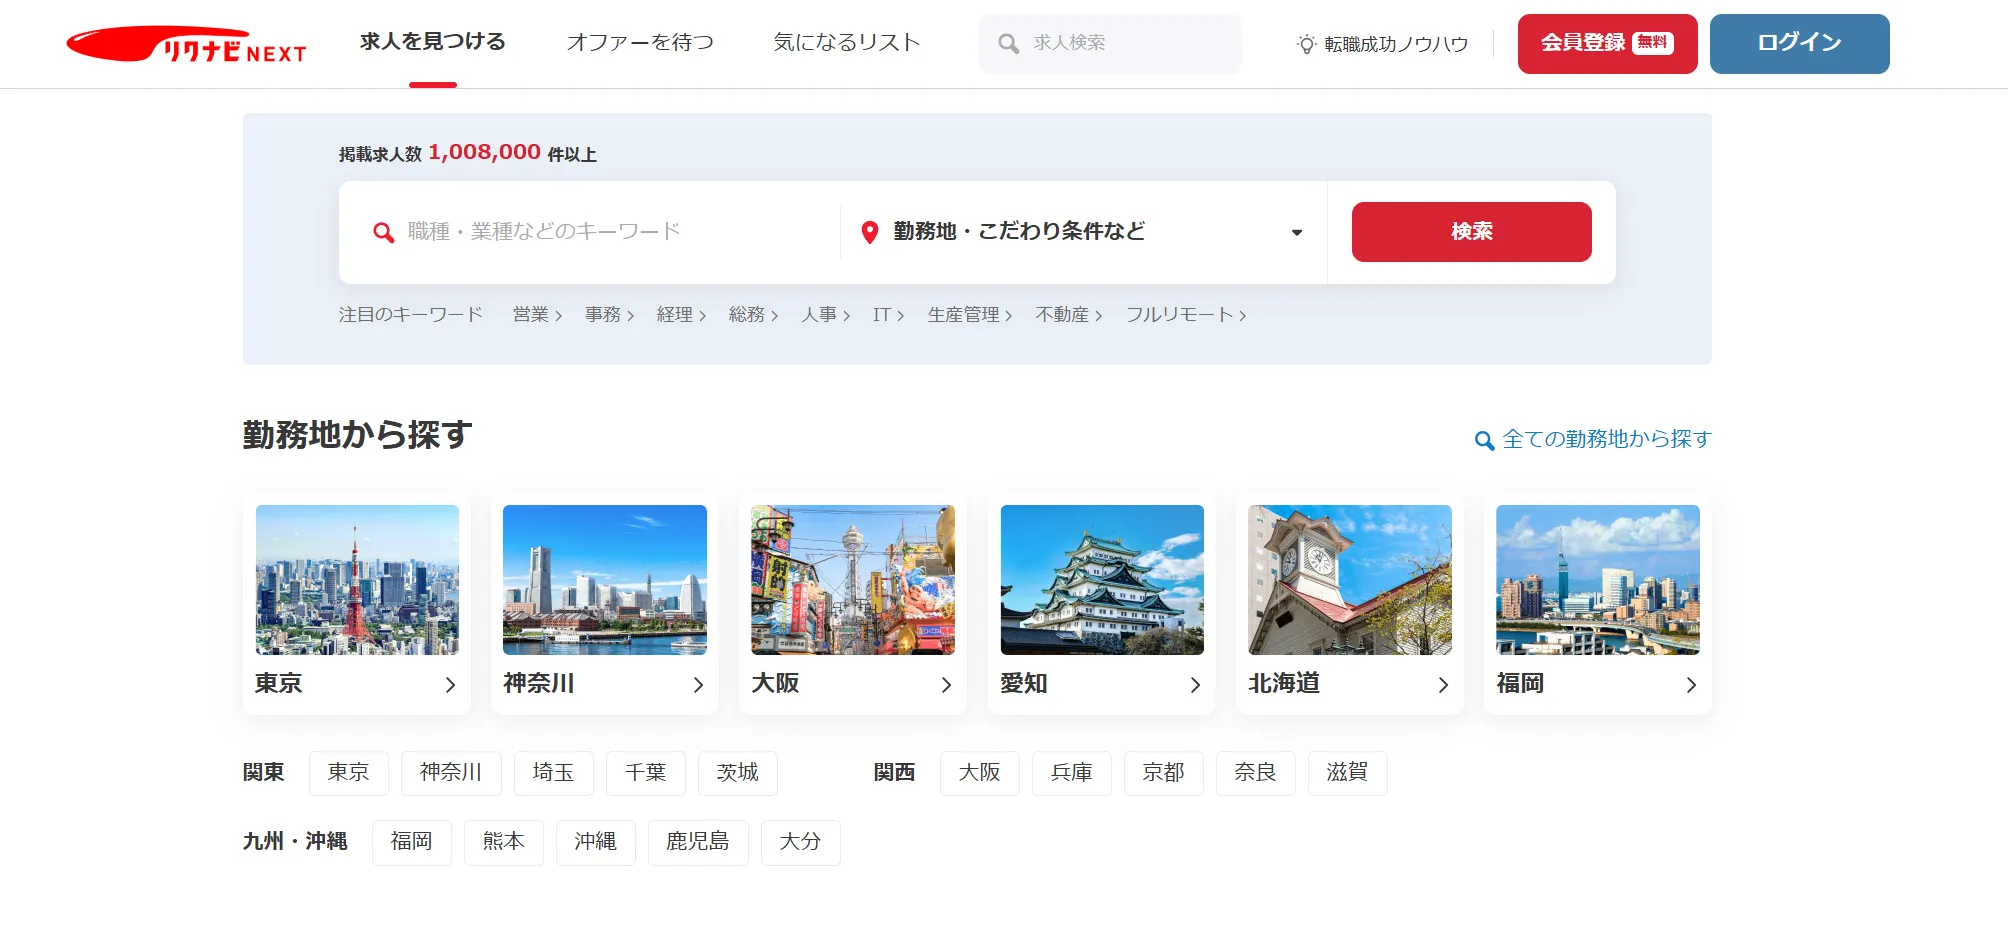The width and height of the screenshot is (2008, 945).
Task: Click the Rikunabi NEXT logo
Action: click(x=186, y=44)
